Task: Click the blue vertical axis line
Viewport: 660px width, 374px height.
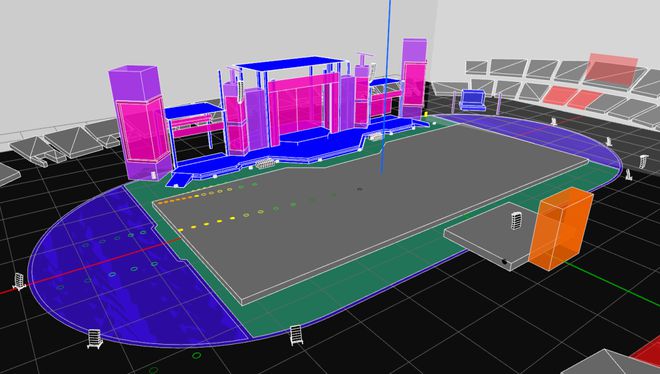Action: 386,86
